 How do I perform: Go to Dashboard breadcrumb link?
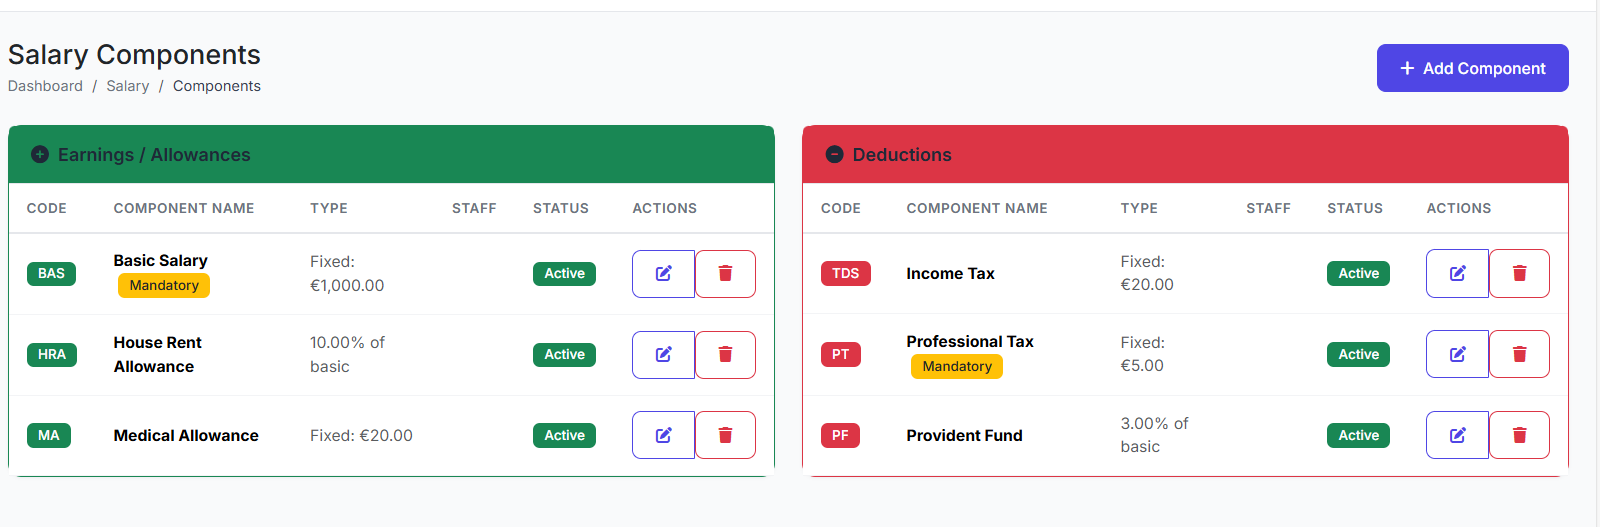pyautogui.click(x=45, y=86)
